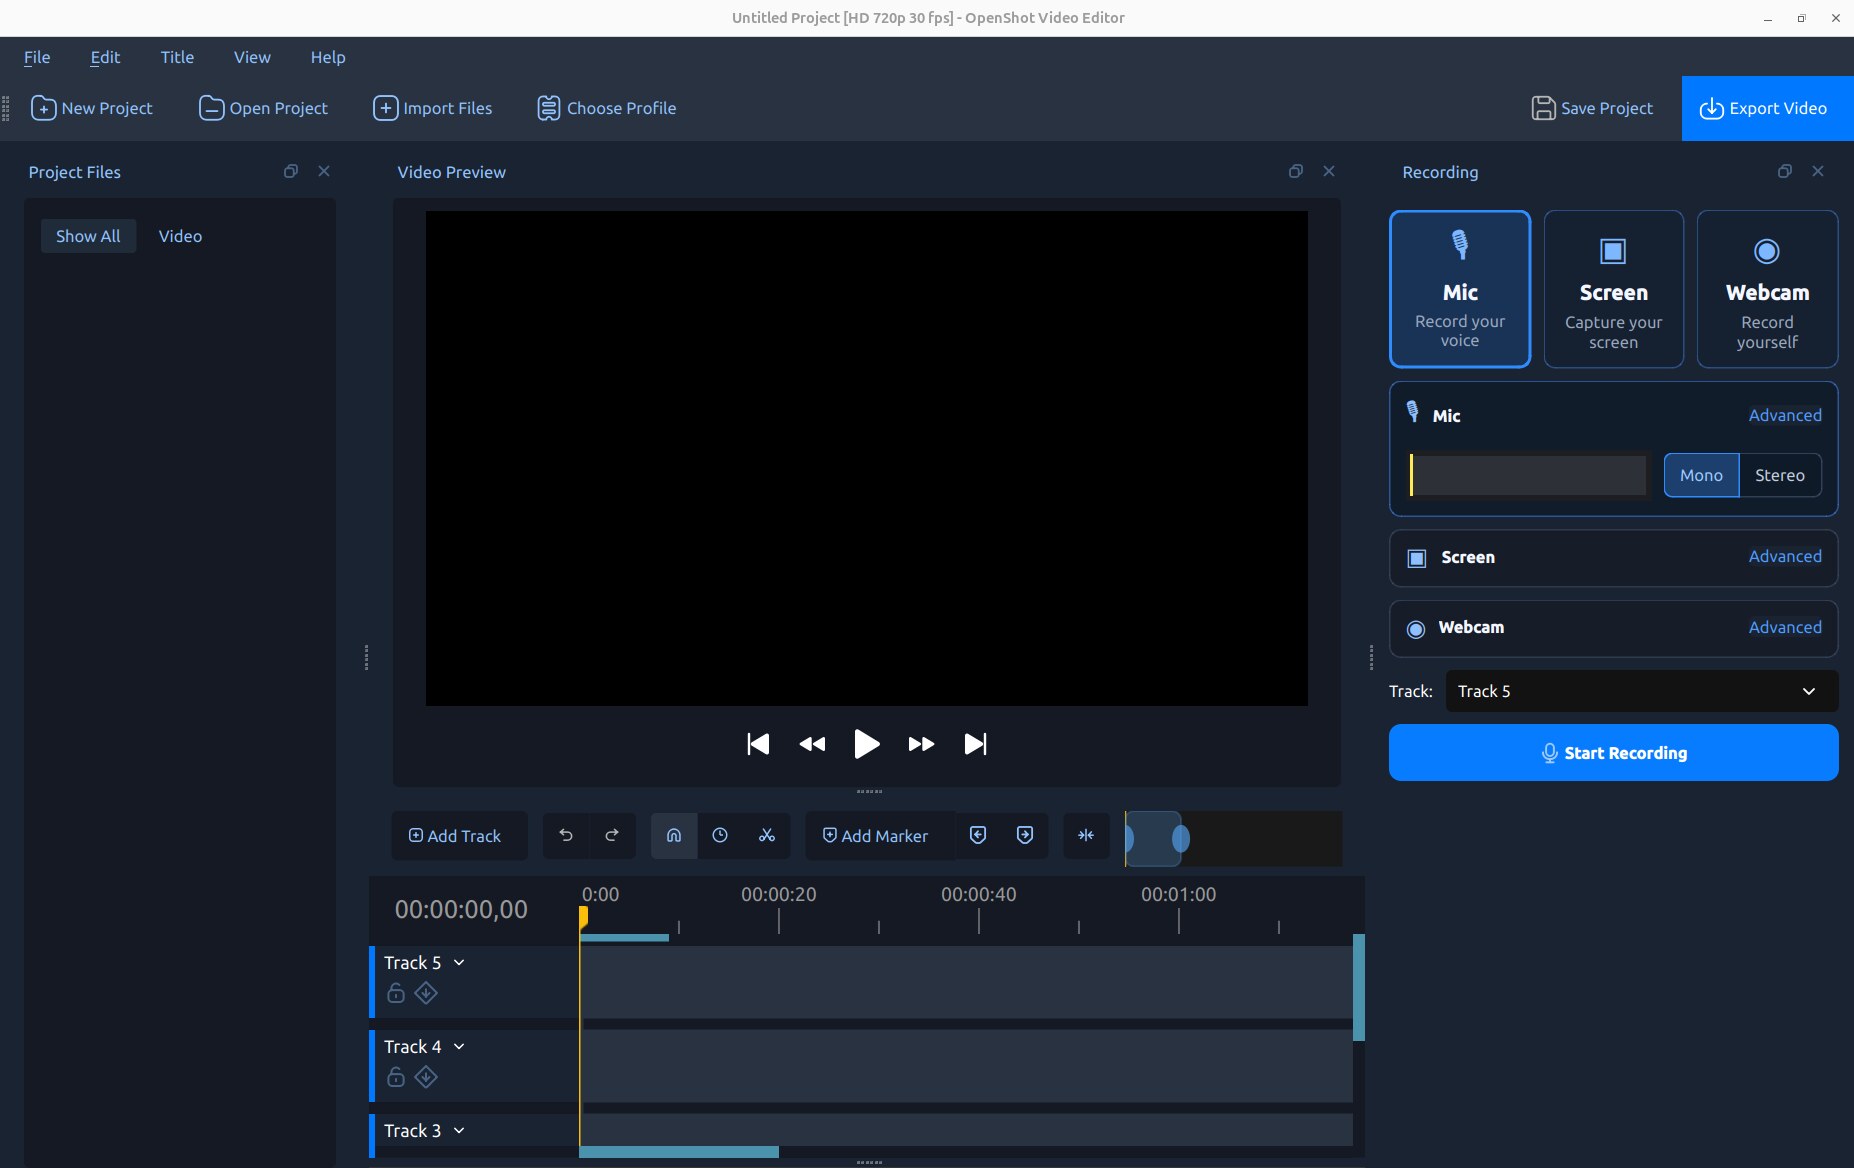The width and height of the screenshot is (1854, 1168).
Task: Open Advanced settings for Mic
Action: [1785, 415]
